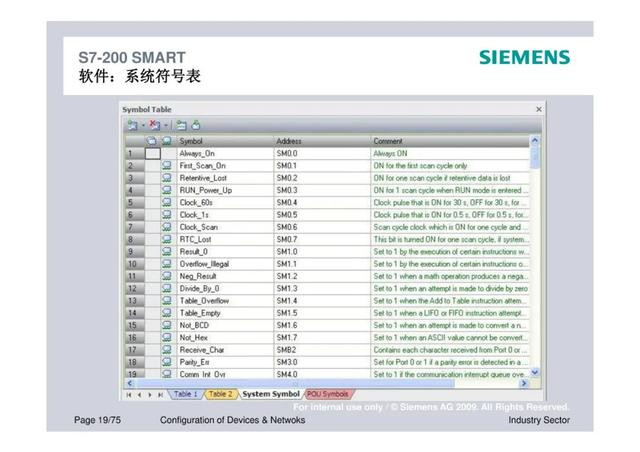Close the Symbol Table panel
This screenshot has width=640, height=452.
539,109
